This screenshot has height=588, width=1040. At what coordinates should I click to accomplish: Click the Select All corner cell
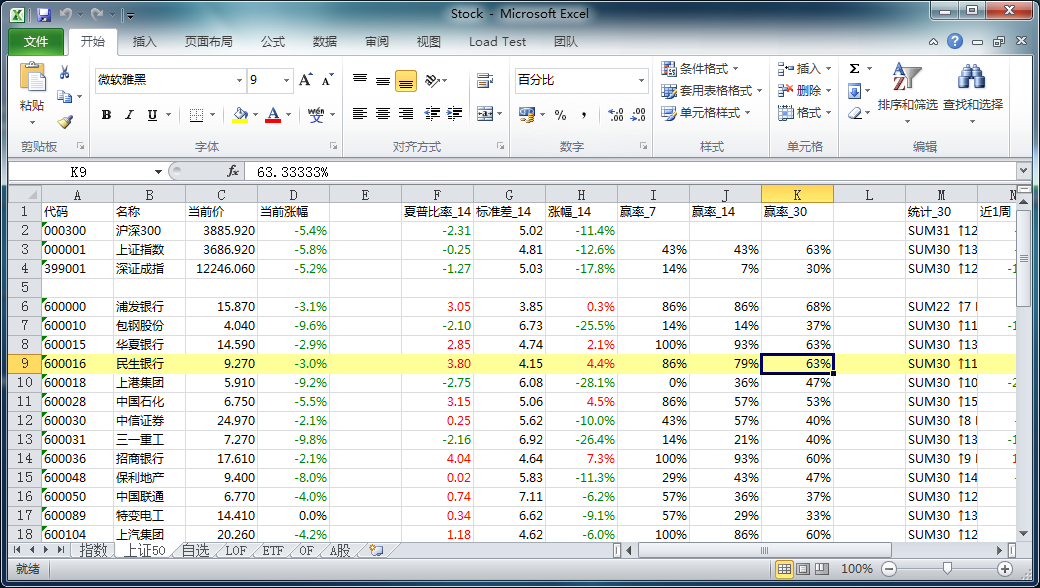click(25, 194)
